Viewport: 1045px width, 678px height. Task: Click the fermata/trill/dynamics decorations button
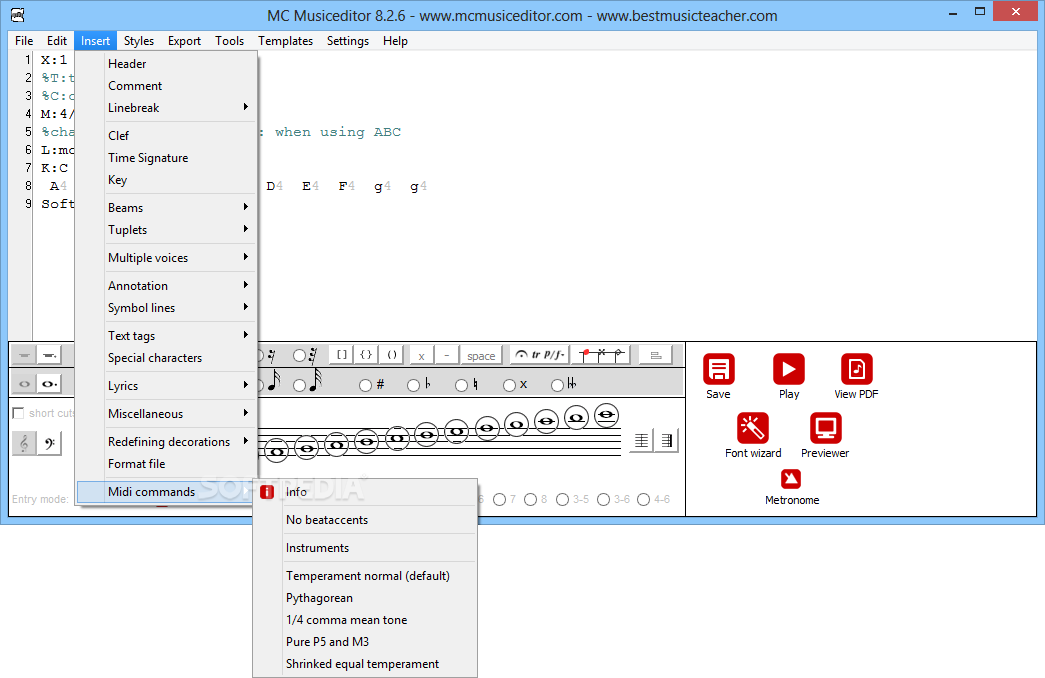point(540,355)
